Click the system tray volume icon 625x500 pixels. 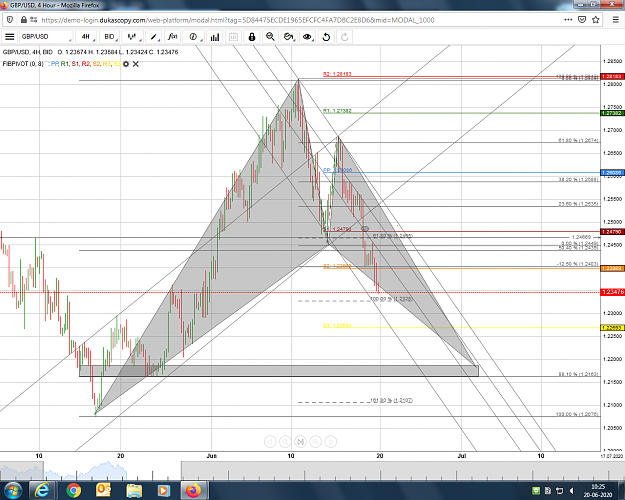[x=572, y=490]
